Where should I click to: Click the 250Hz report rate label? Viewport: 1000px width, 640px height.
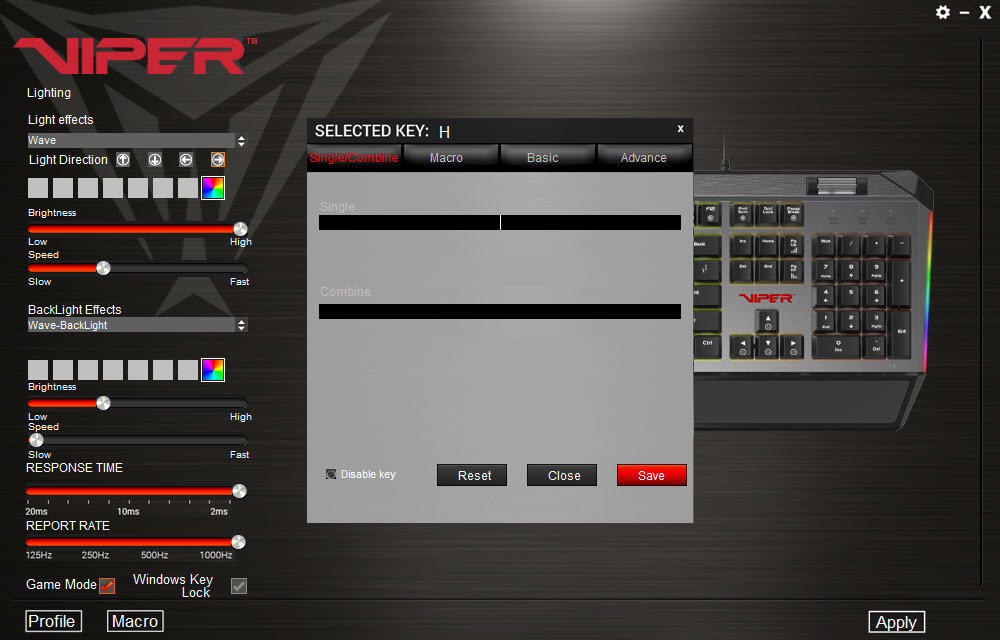coord(95,555)
